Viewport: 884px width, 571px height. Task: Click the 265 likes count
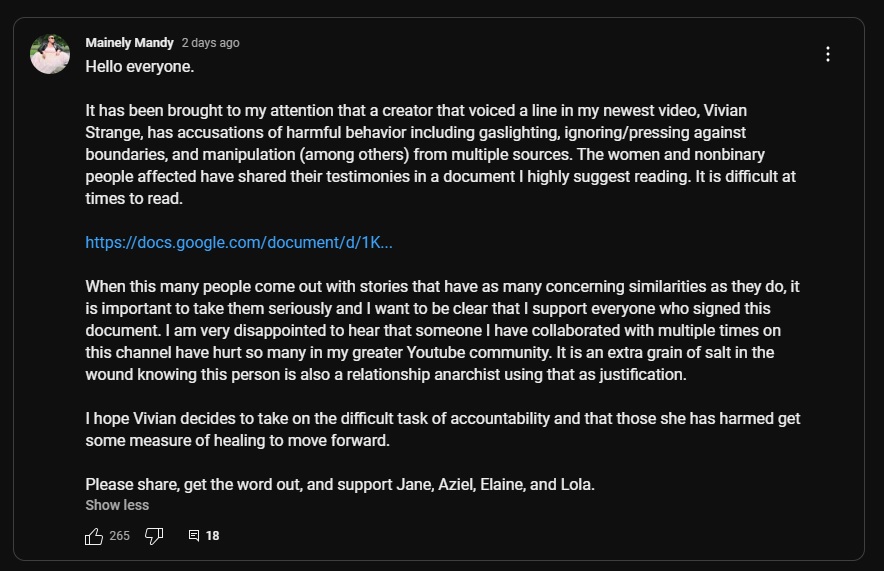click(120, 535)
